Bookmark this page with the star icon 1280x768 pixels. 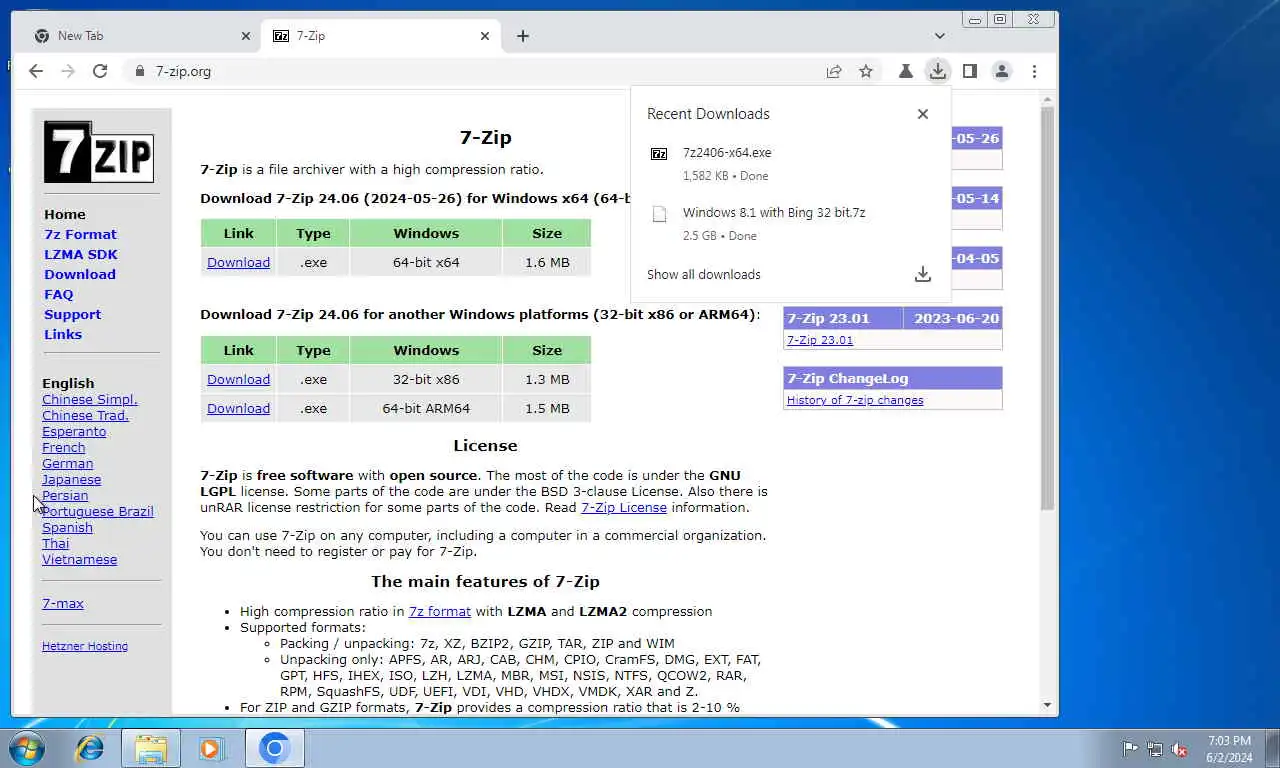866,71
